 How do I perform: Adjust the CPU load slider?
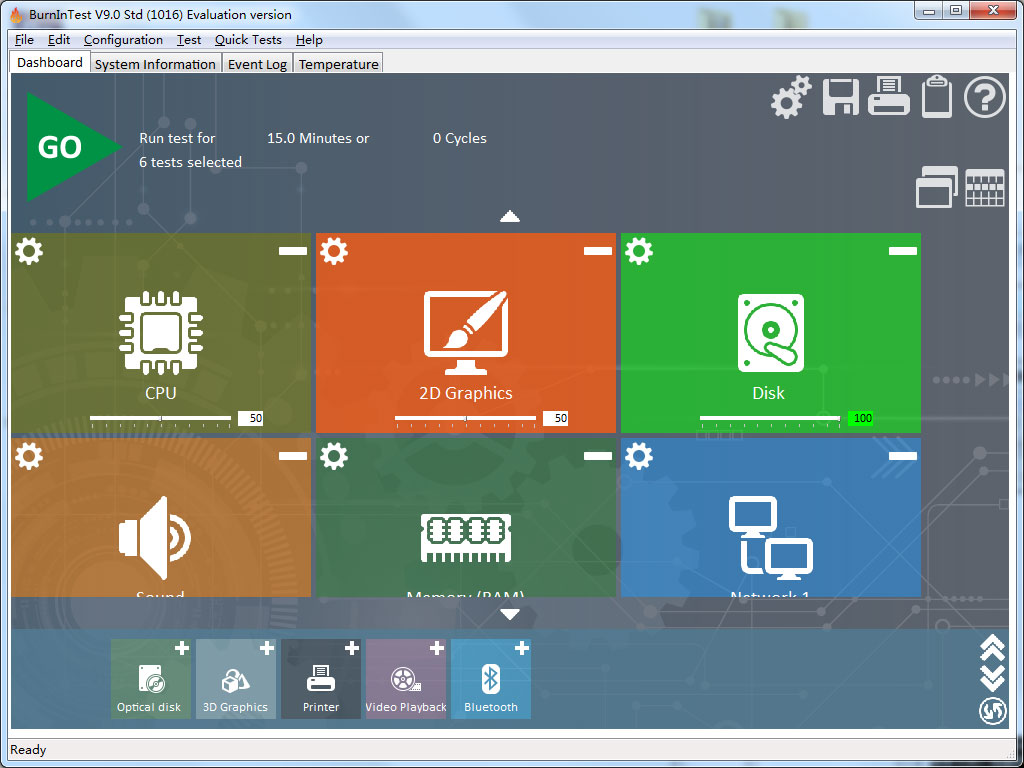(x=160, y=418)
